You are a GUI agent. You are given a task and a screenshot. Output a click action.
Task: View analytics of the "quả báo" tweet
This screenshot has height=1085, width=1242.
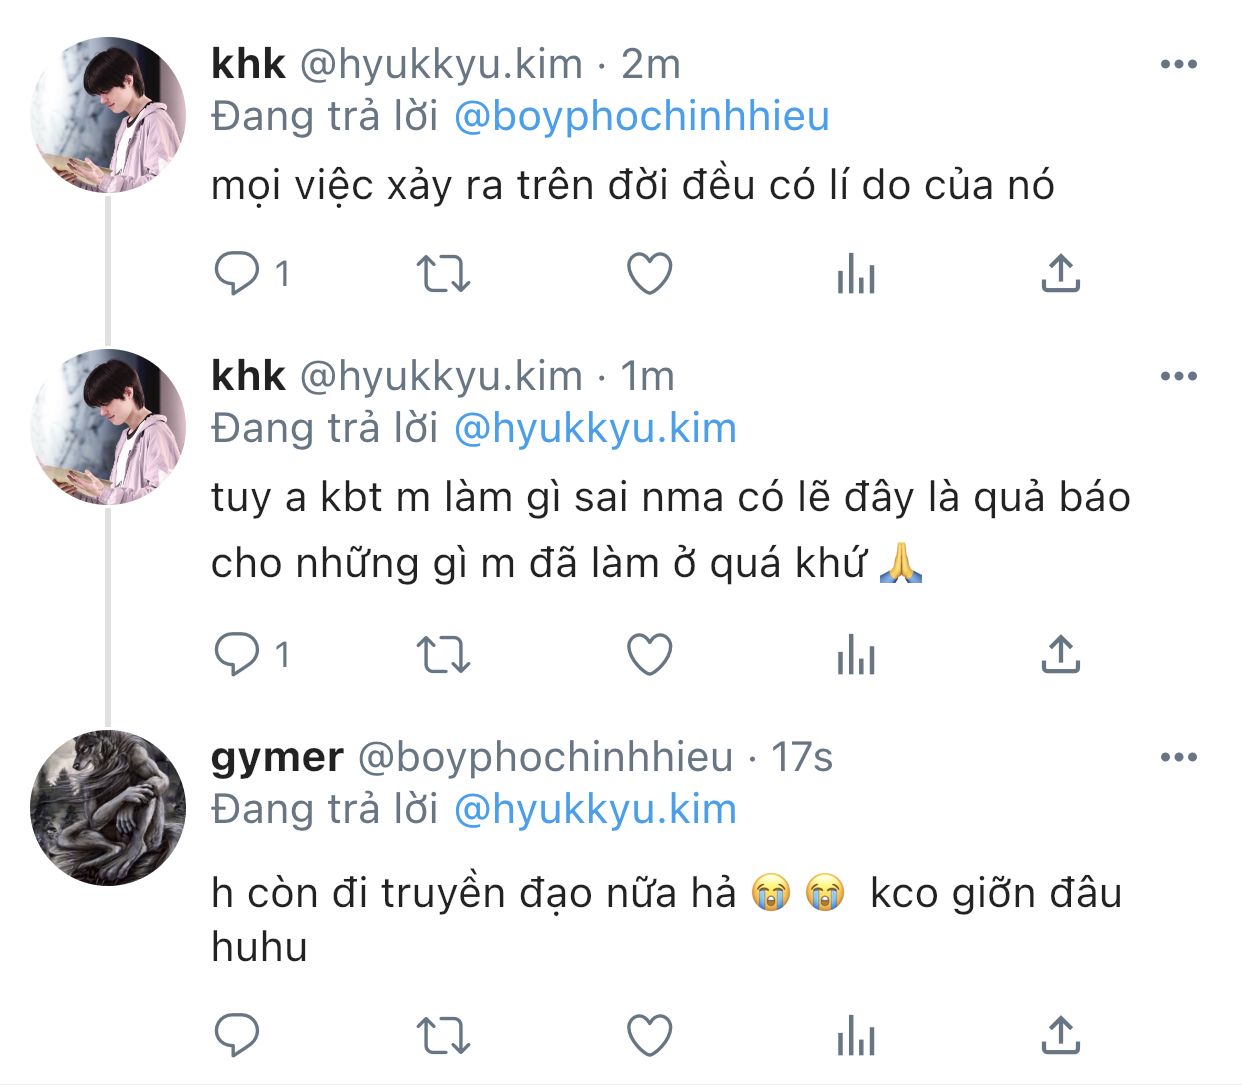856,655
